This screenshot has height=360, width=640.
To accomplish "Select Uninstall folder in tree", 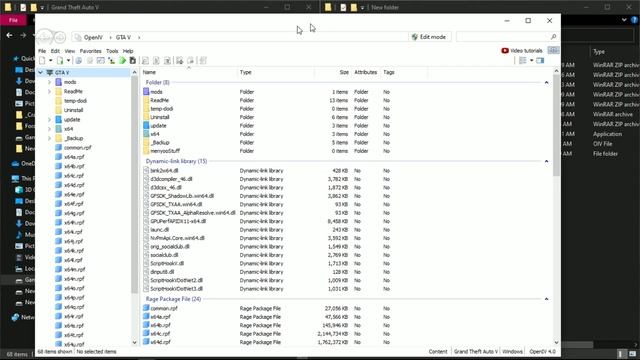I will [x=73, y=110].
